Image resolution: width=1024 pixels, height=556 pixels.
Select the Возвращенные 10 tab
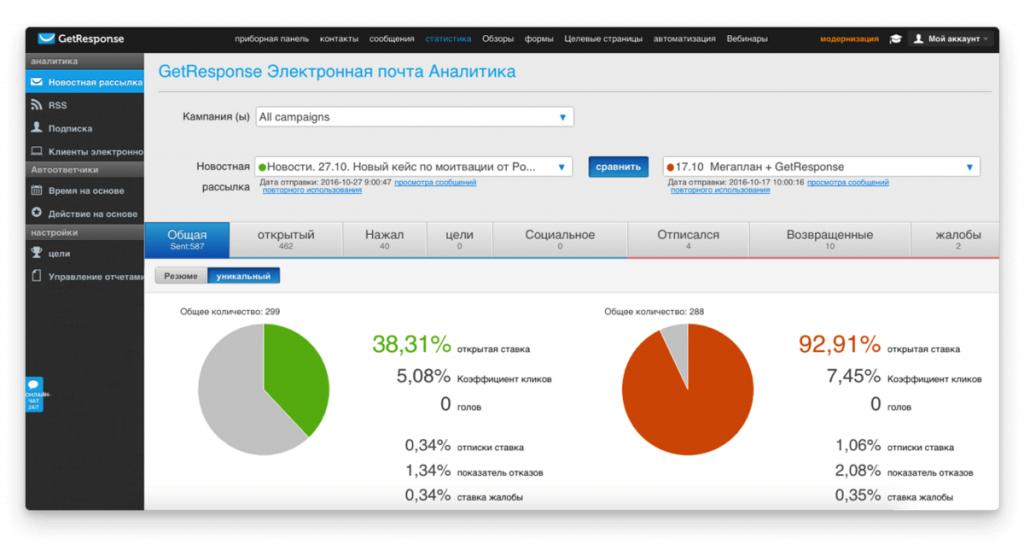tap(829, 239)
